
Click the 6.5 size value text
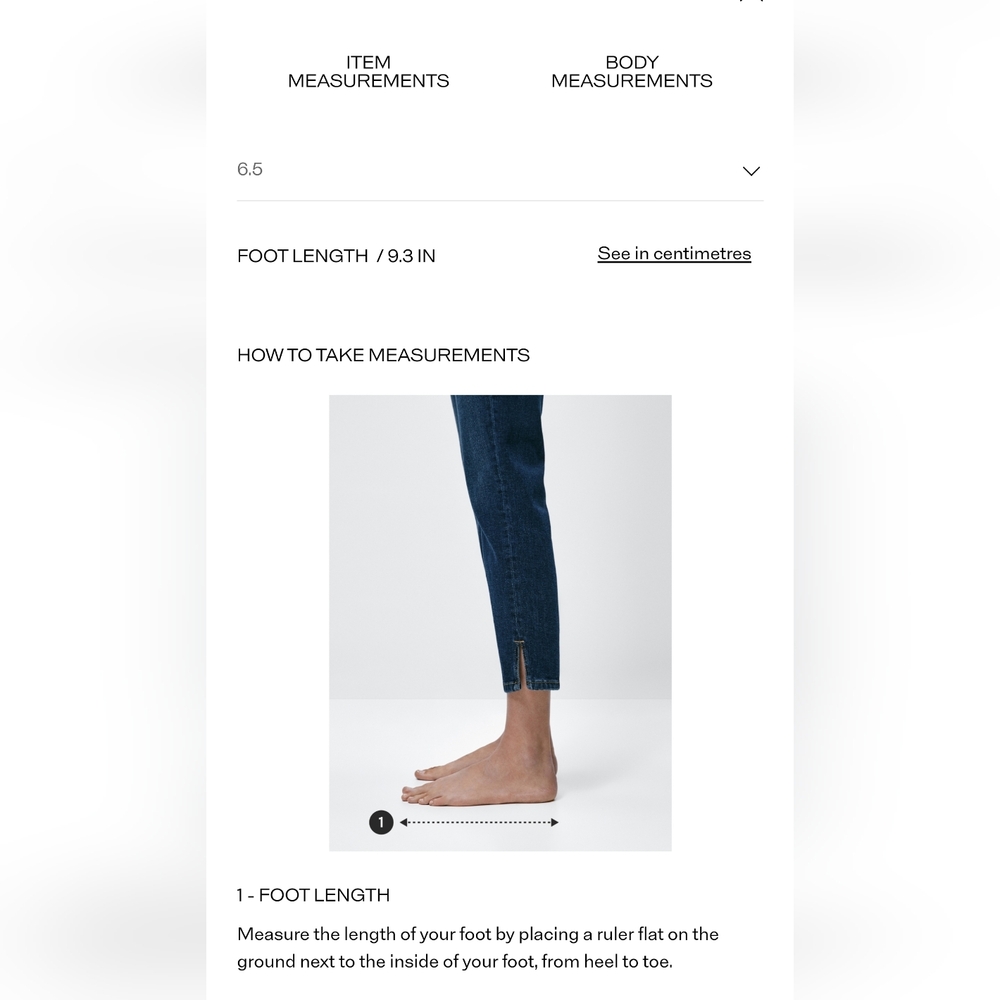pyautogui.click(x=250, y=169)
